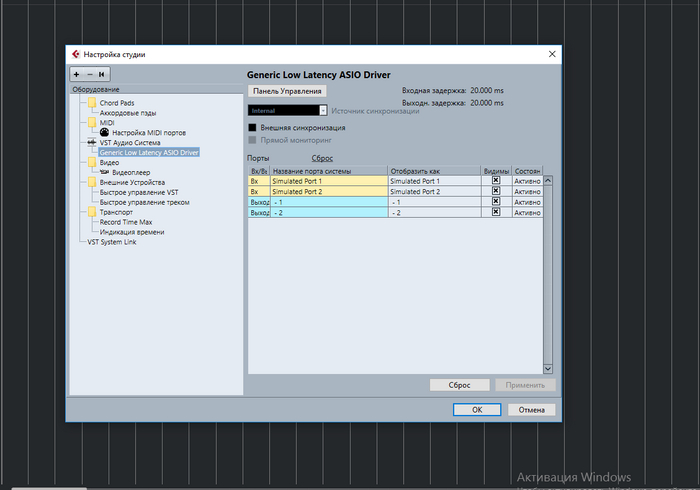This screenshot has width=700, height=490.
Task: Select Record Time Max item
Action: [126, 222]
